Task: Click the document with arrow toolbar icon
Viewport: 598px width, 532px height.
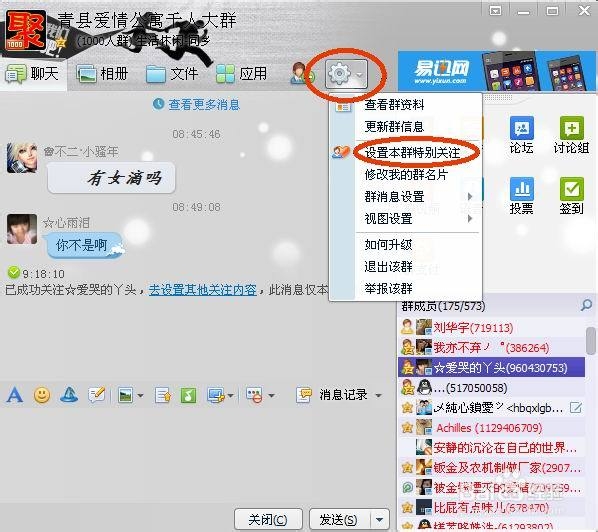Action: [163, 395]
